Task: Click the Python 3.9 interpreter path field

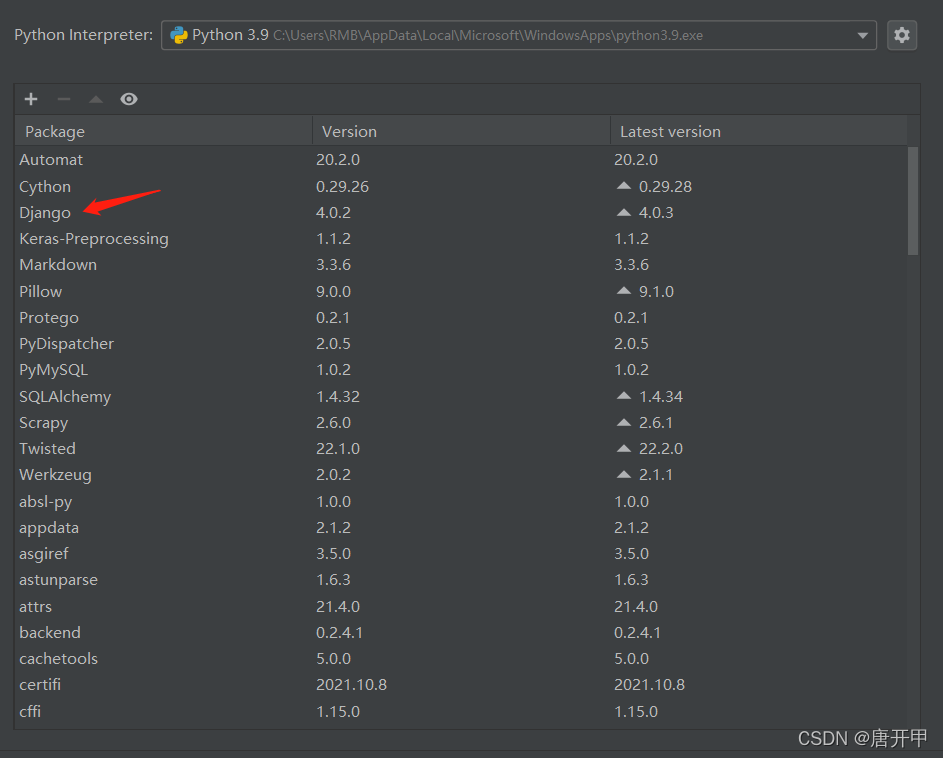Action: click(518, 35)
